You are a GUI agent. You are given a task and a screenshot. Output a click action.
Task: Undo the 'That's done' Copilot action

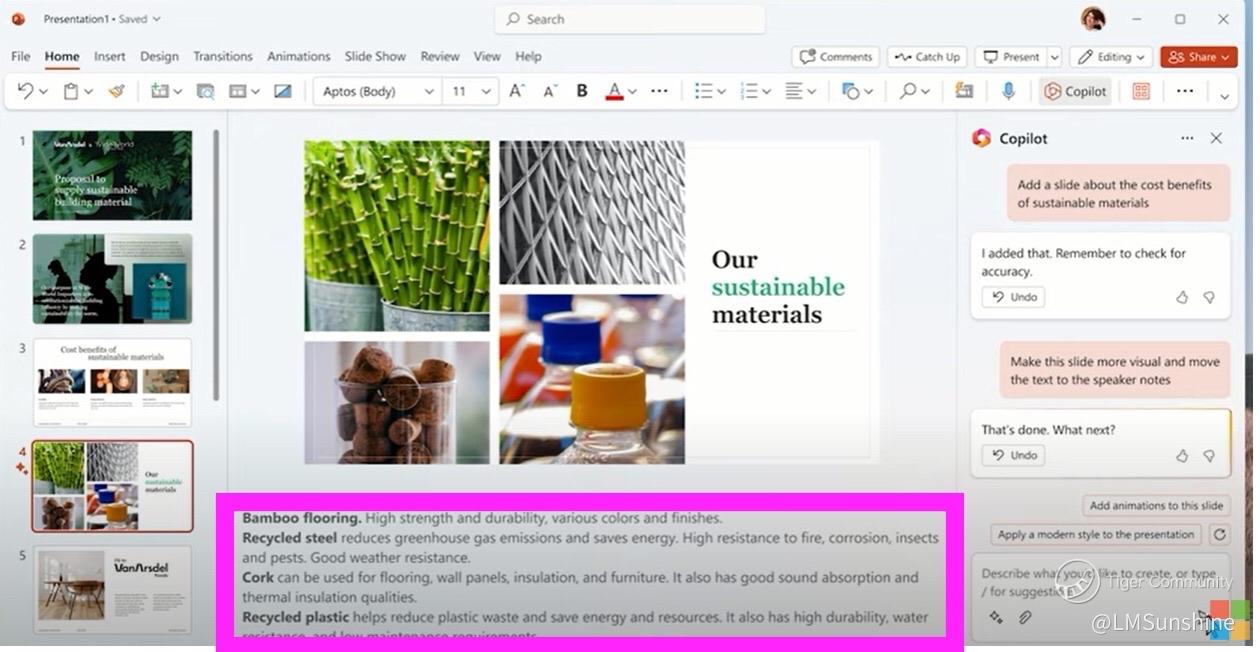pos(1014,455)
